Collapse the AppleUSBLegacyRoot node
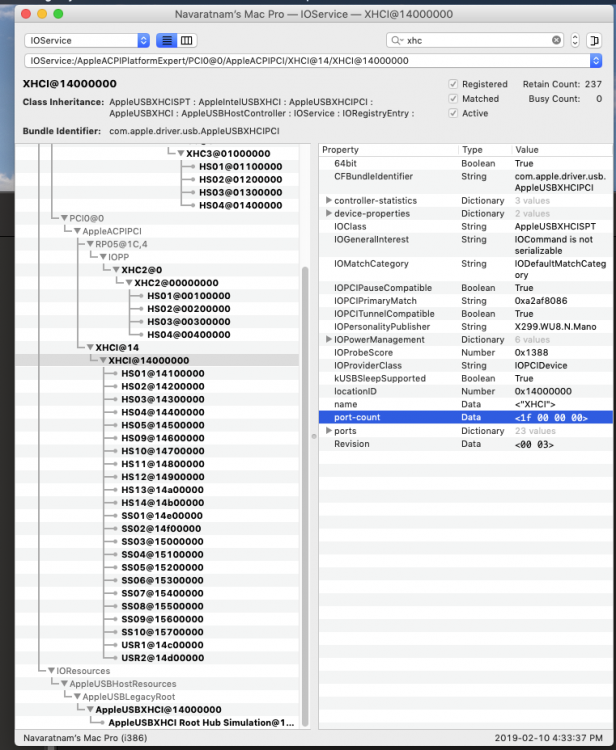Screen dimensions: 616x750 pyautogui.click(x=77, y=696)
